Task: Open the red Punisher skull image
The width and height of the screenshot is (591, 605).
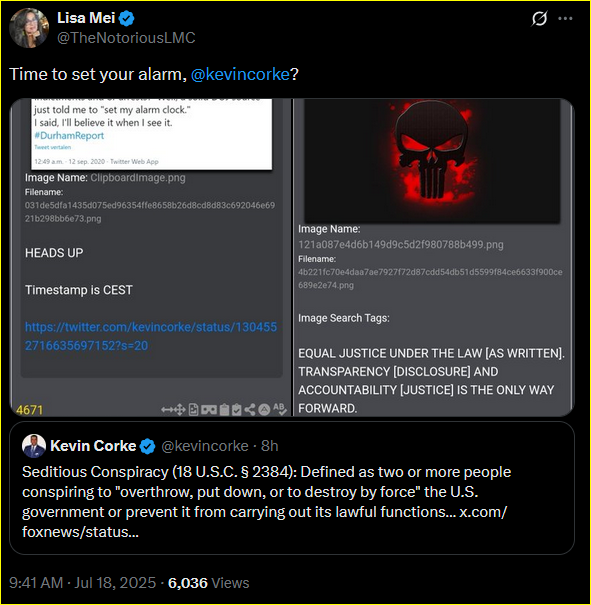Action: click(x=432, y=161)
